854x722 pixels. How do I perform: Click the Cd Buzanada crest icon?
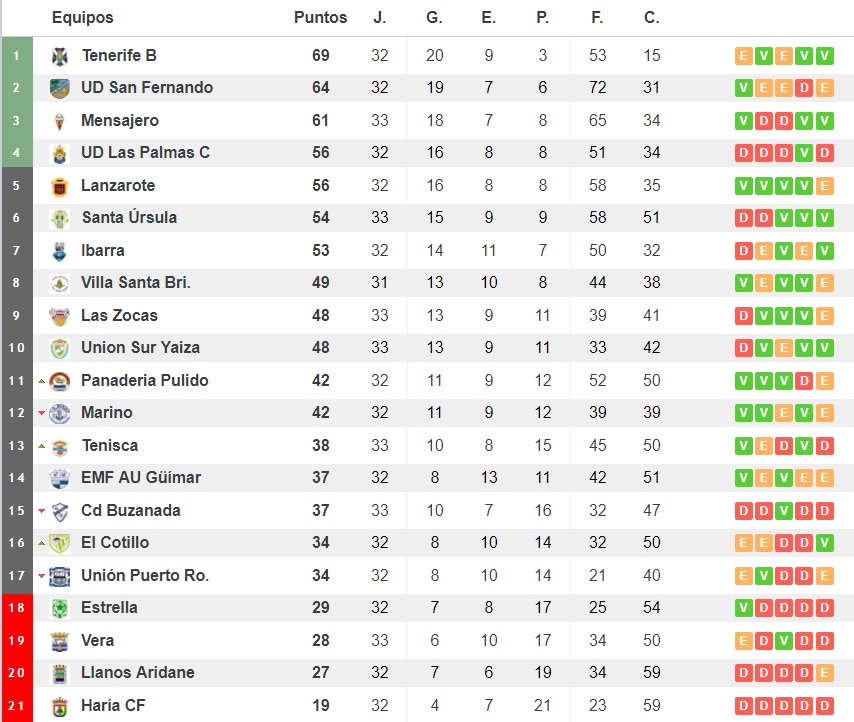point(60,511)
